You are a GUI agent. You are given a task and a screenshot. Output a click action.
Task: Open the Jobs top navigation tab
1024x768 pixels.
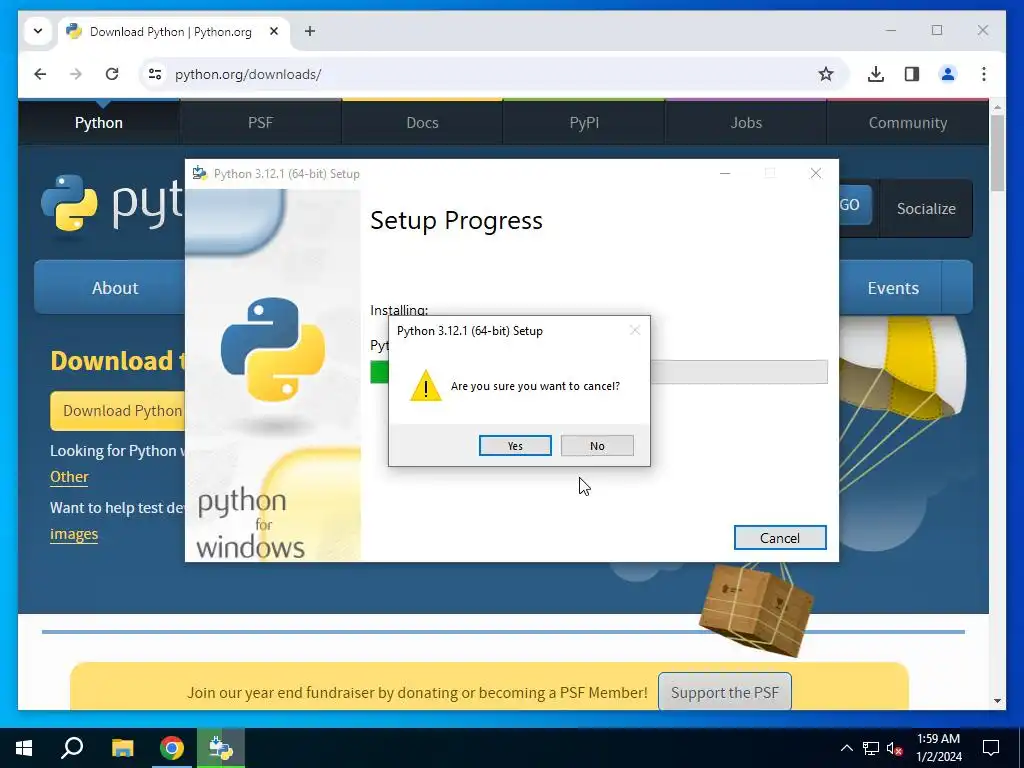point(746,122)
